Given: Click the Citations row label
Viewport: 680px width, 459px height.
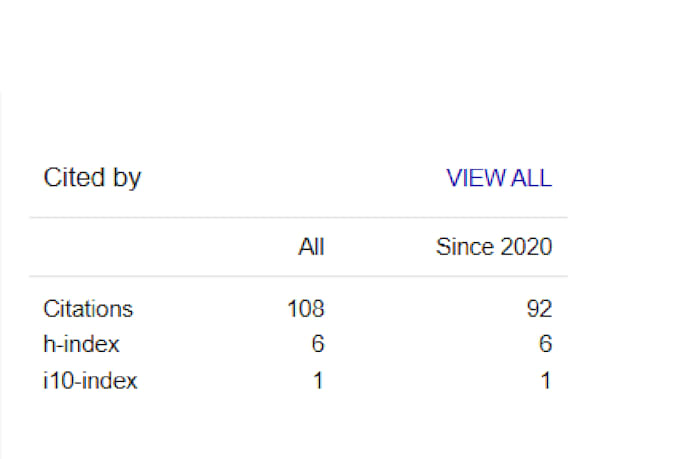Looking at the screenshot, I should [88, 309].
